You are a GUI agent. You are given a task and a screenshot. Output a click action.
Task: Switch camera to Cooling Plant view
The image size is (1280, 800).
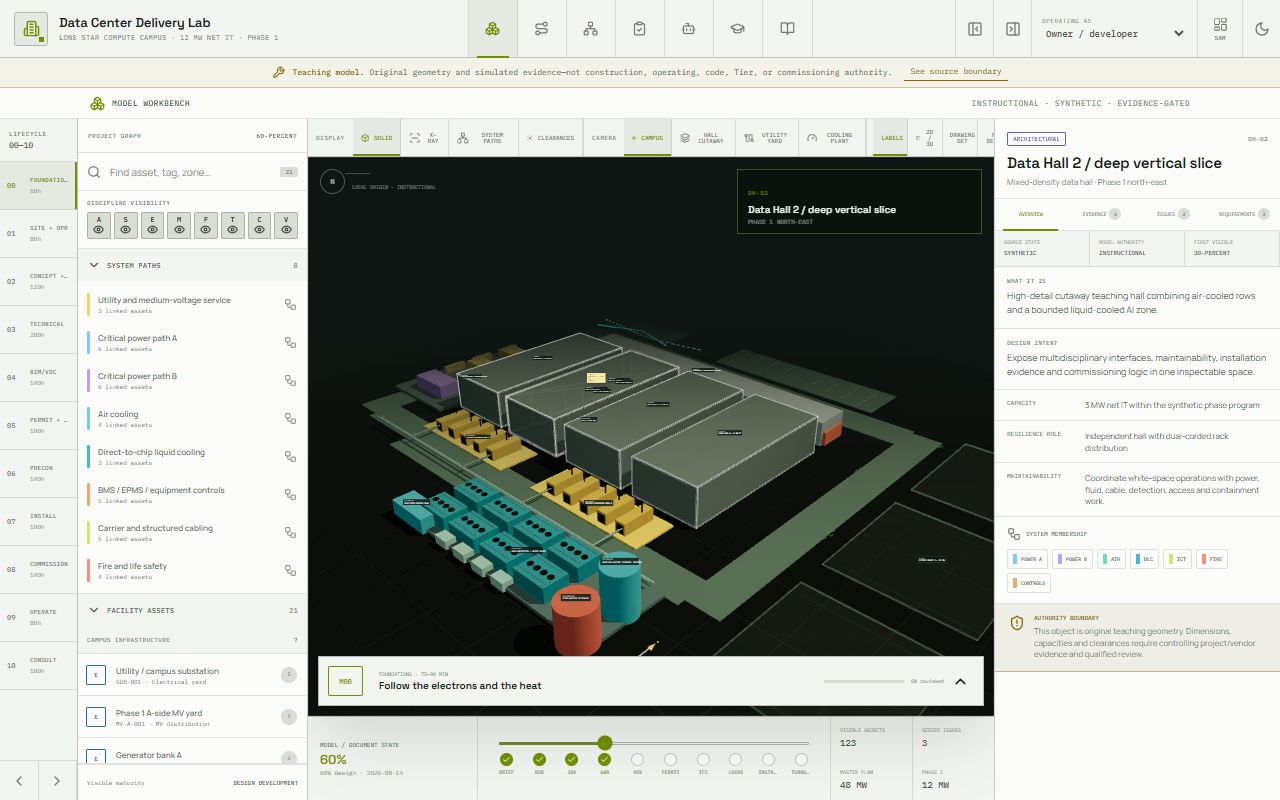click(831, 138)
